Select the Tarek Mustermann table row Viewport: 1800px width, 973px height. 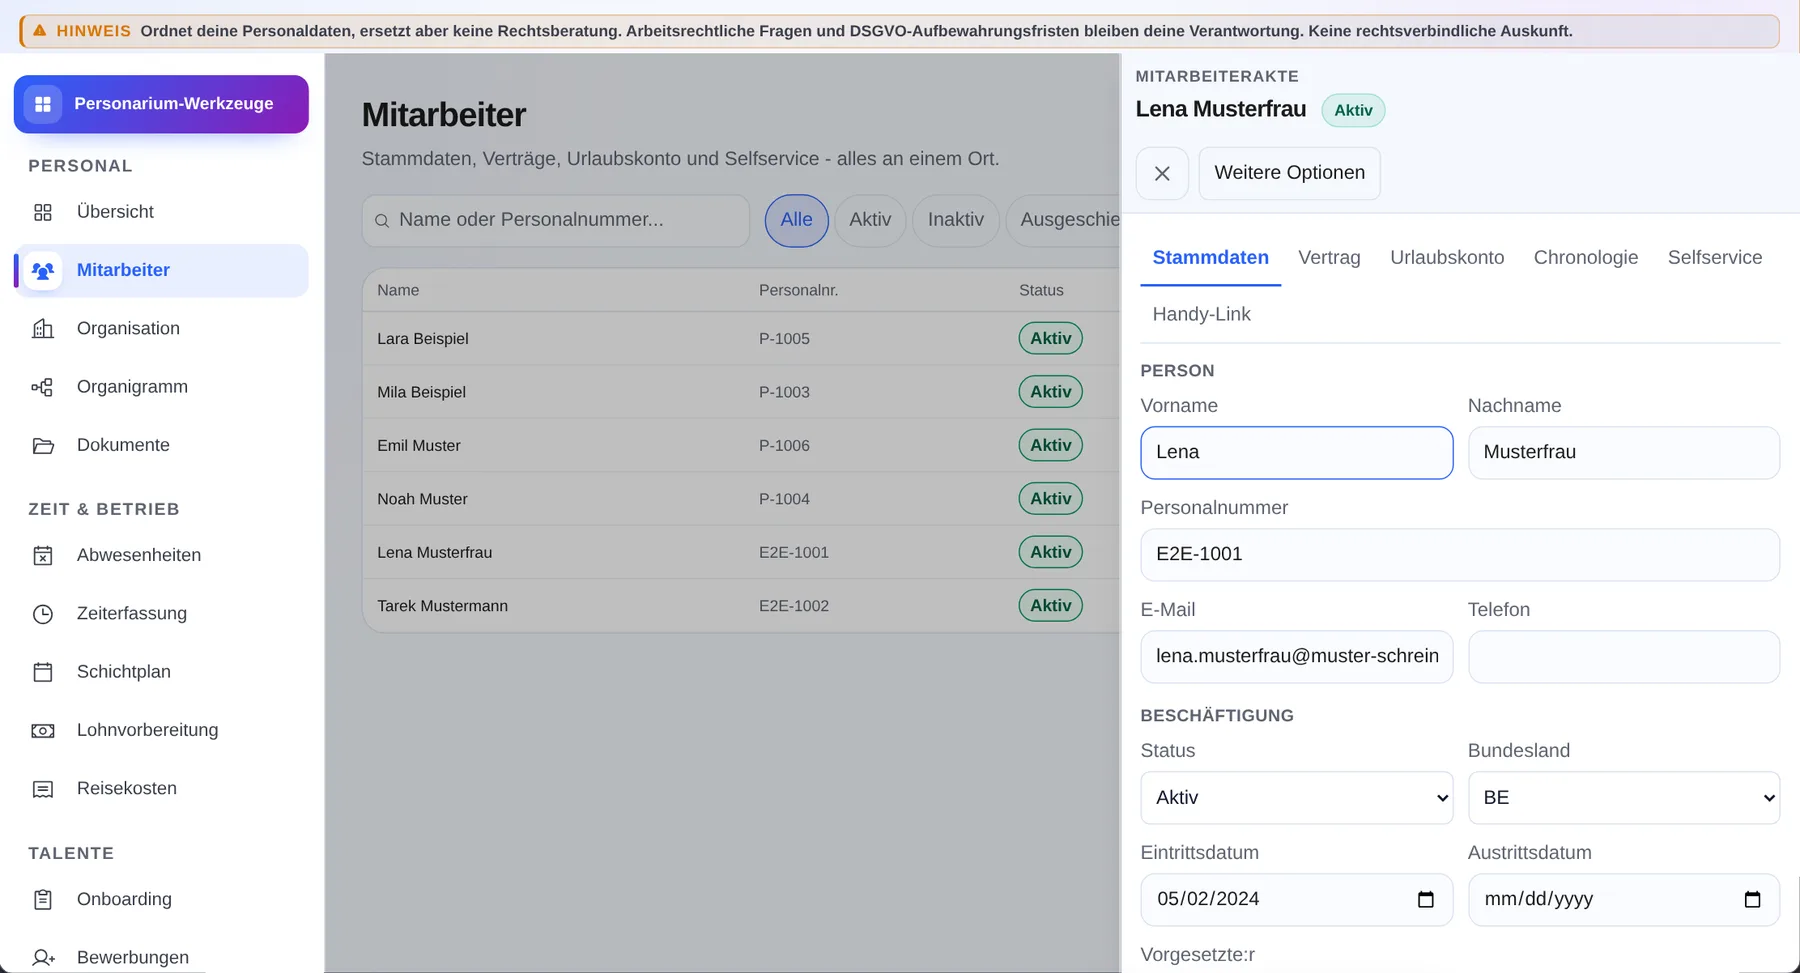(741, 606)
